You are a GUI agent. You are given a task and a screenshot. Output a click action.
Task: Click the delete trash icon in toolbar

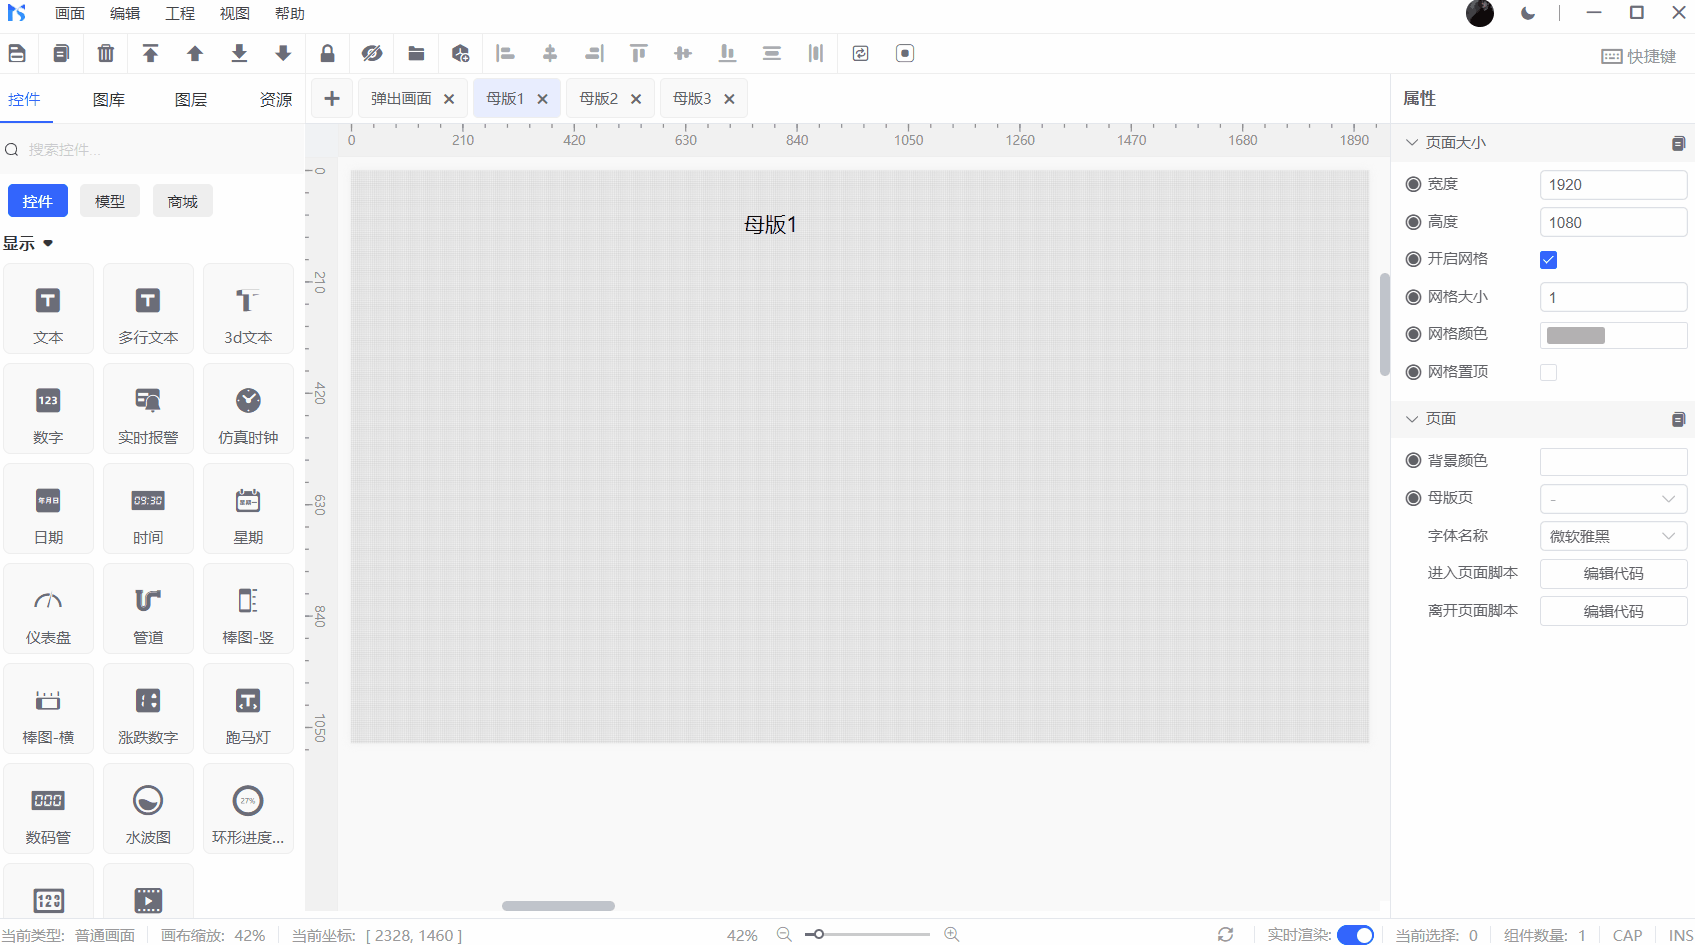(x=105, y=54)
